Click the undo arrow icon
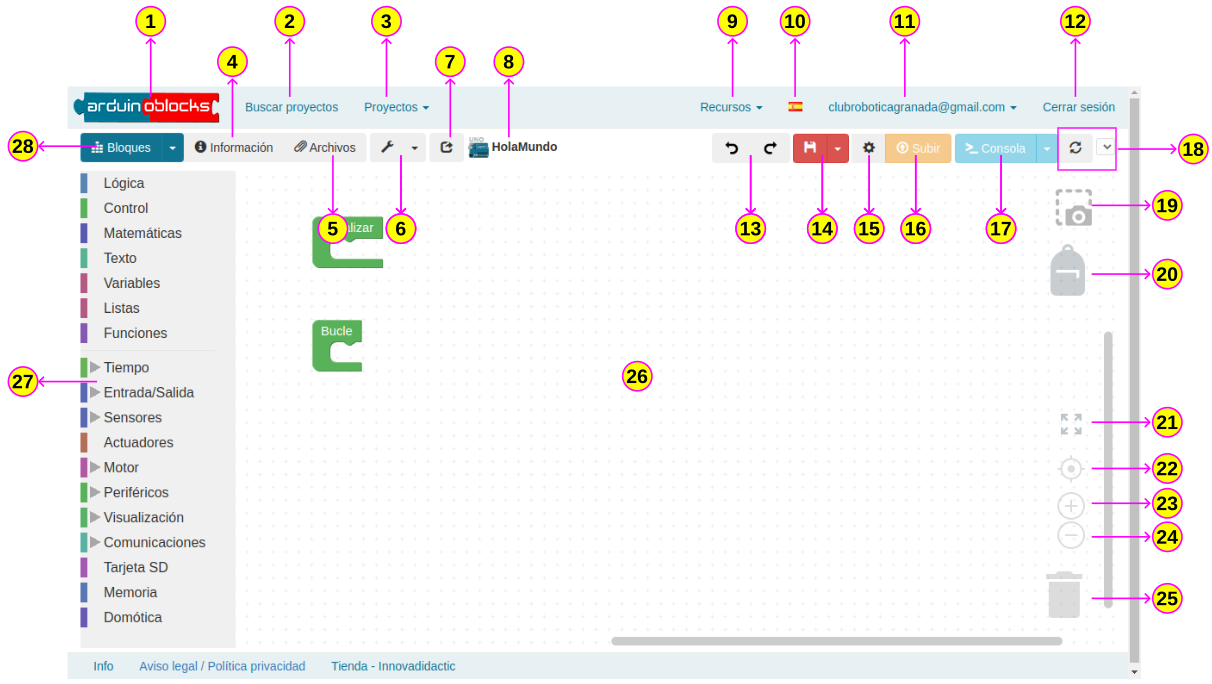Screen dimensions: 1212x684 click(x=732, y=148)
